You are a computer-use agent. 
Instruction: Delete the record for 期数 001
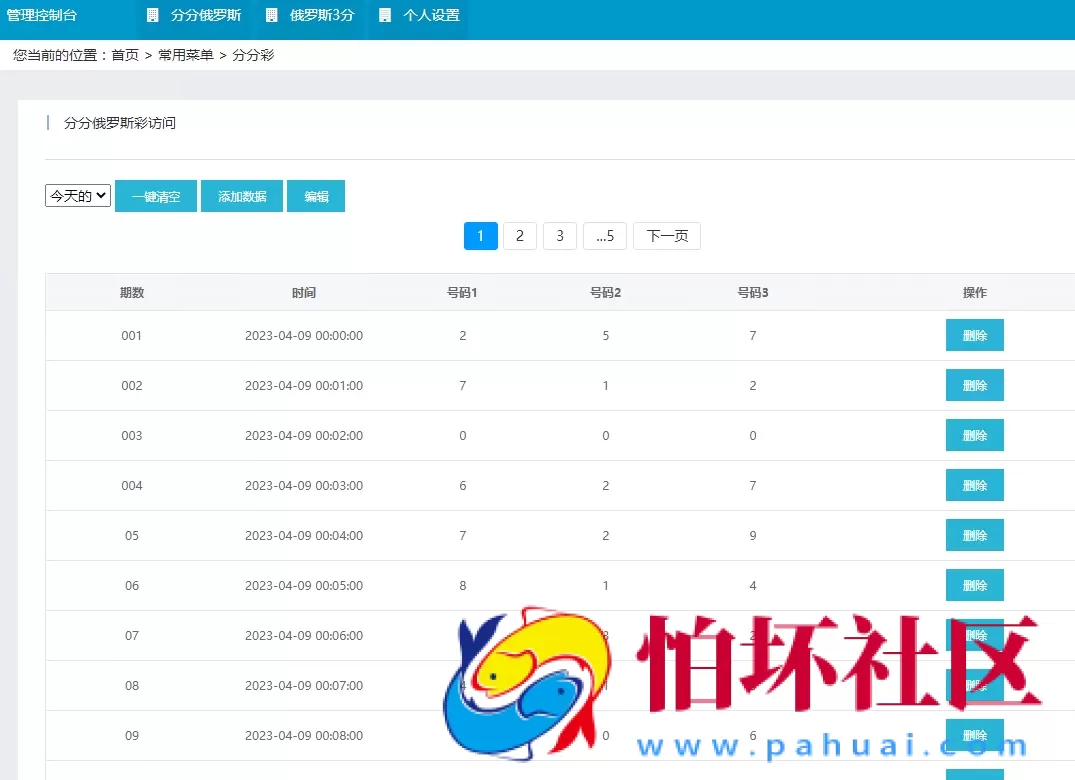click(x=974, y=335)
